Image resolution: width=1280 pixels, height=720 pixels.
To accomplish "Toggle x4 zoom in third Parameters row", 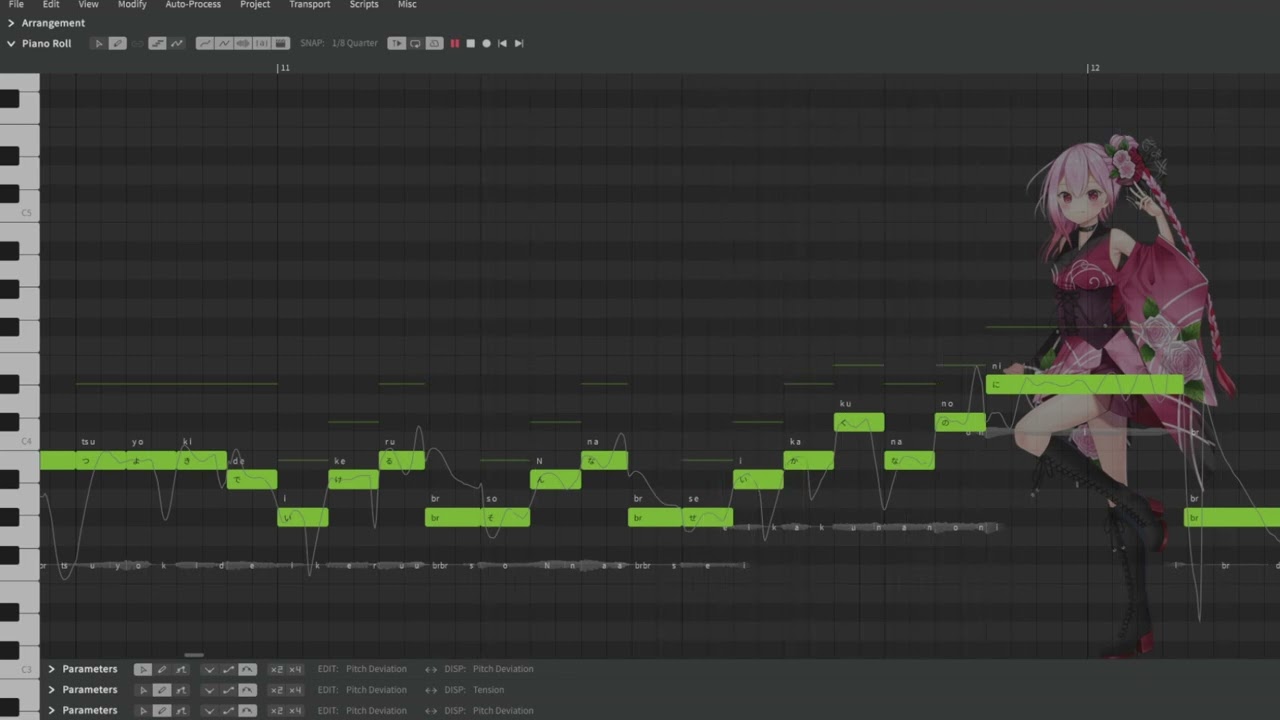I will point(295,710).
